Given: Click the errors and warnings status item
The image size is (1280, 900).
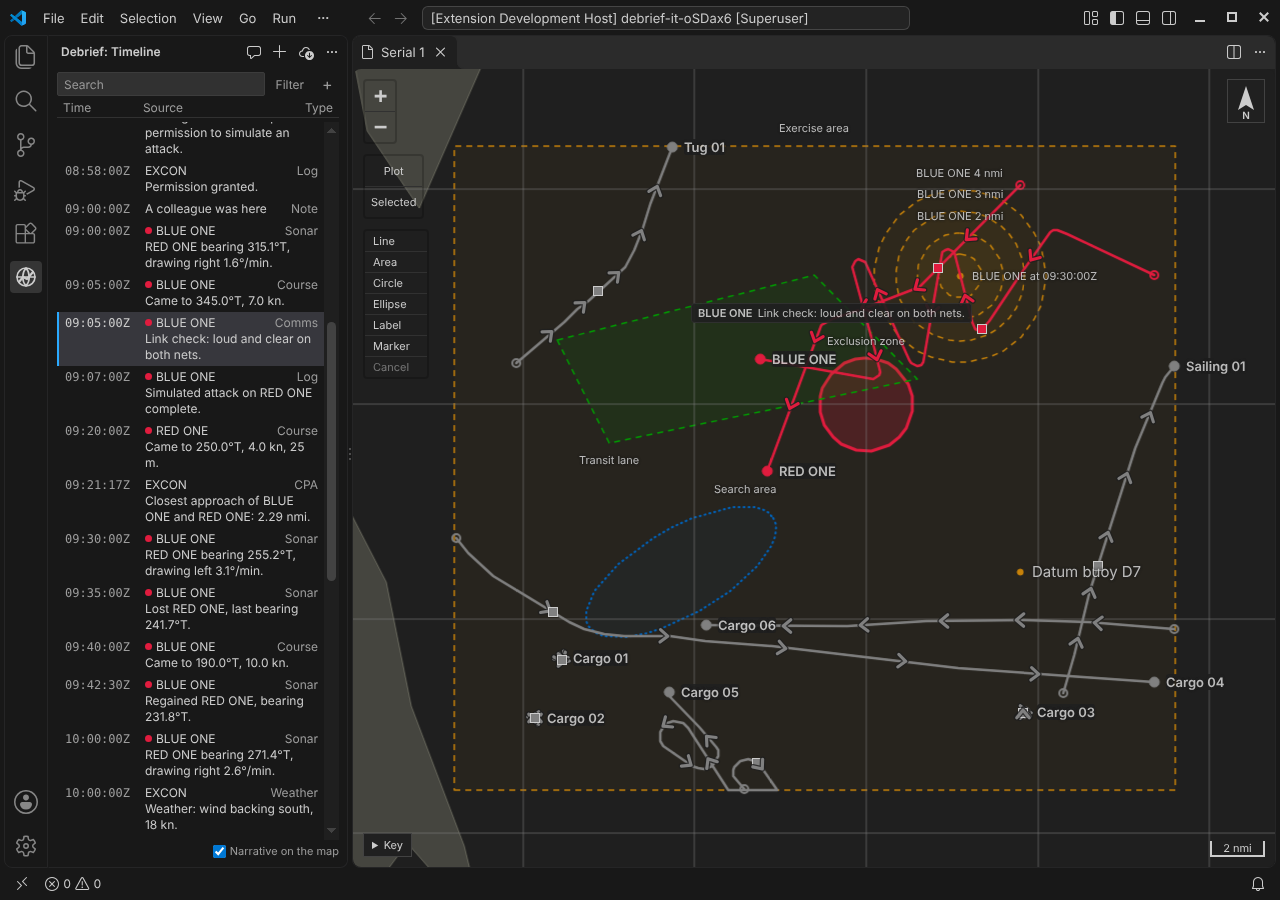Looking at the screenshot, I should 73,884.
